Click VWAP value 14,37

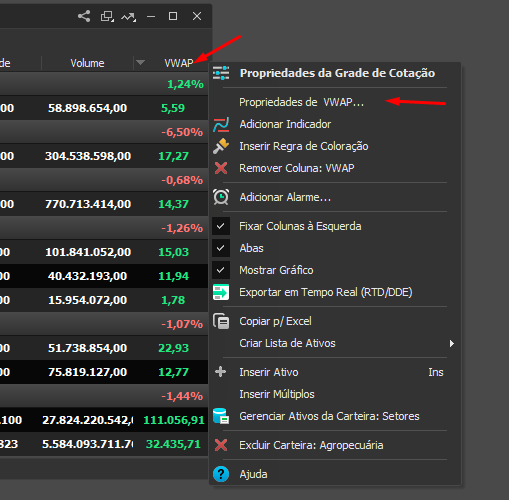[x=173, y=204]
